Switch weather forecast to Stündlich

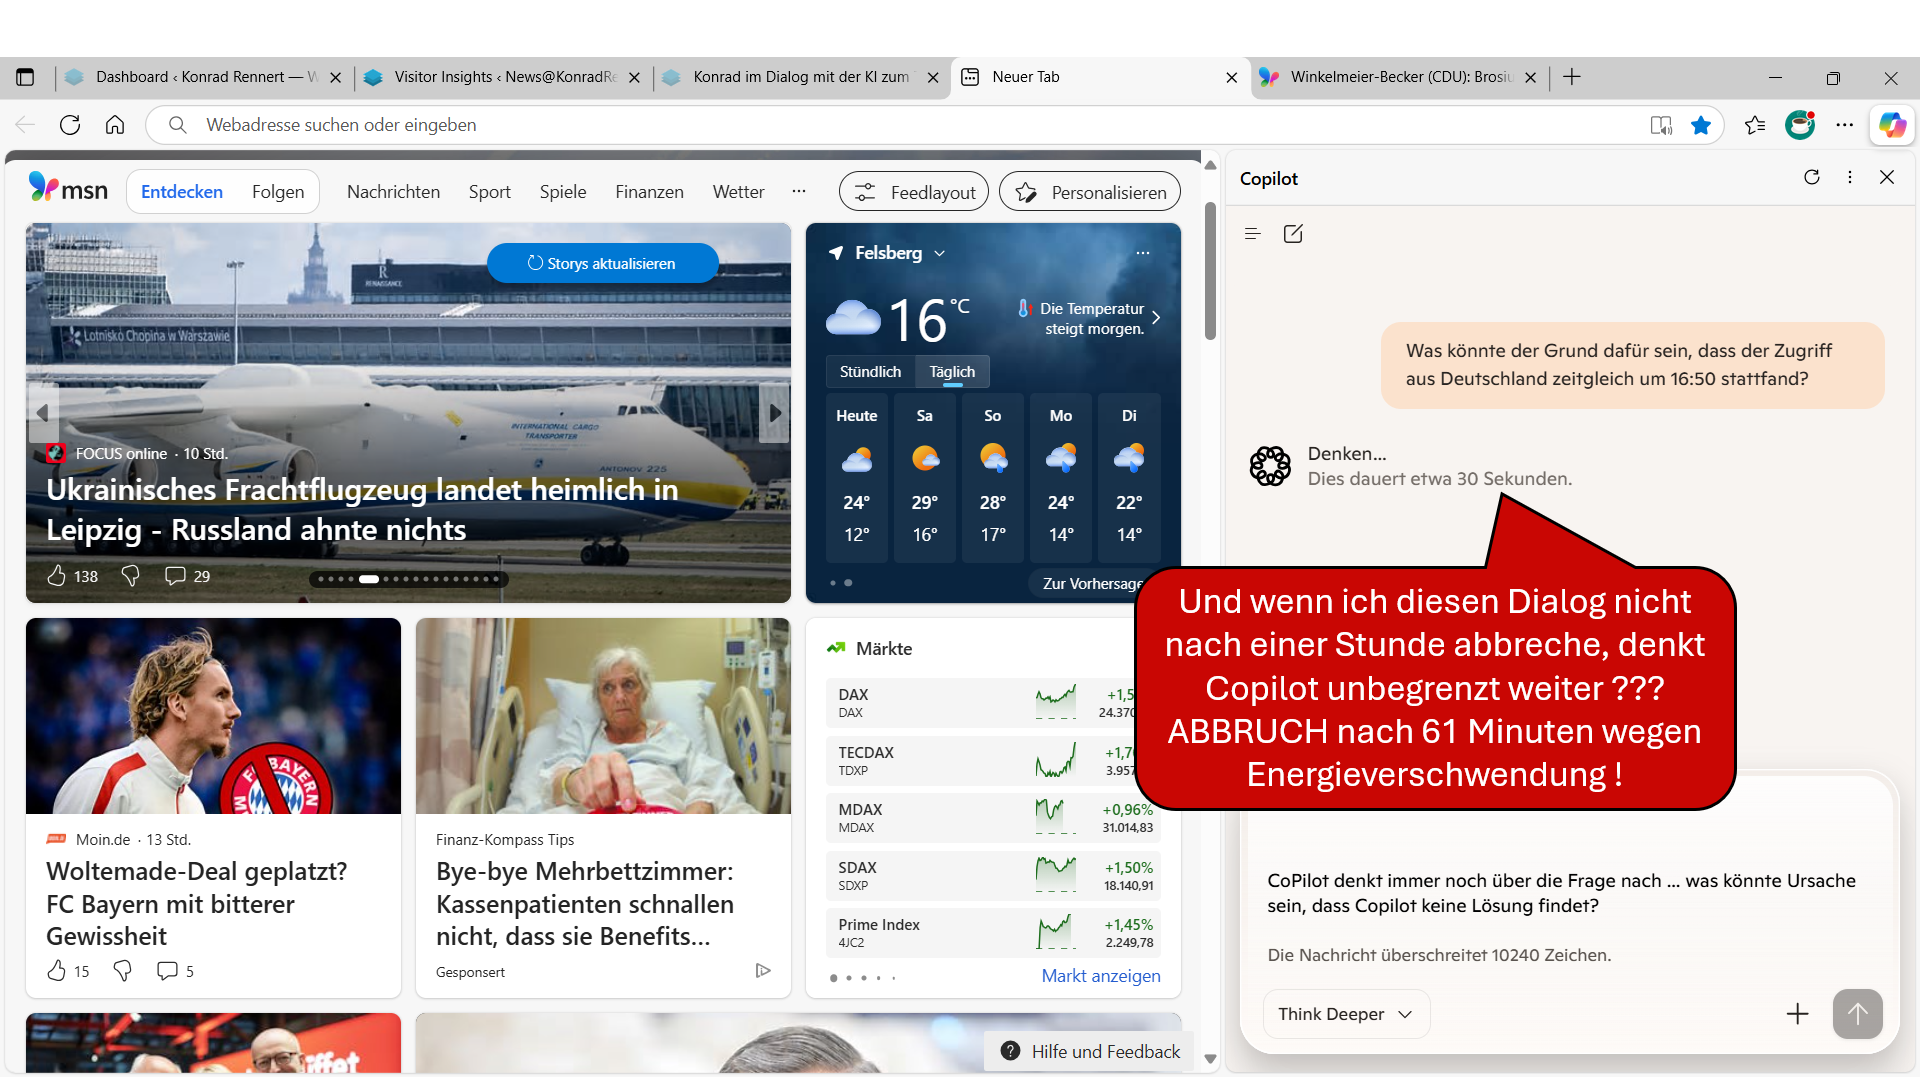pos(870,371)
